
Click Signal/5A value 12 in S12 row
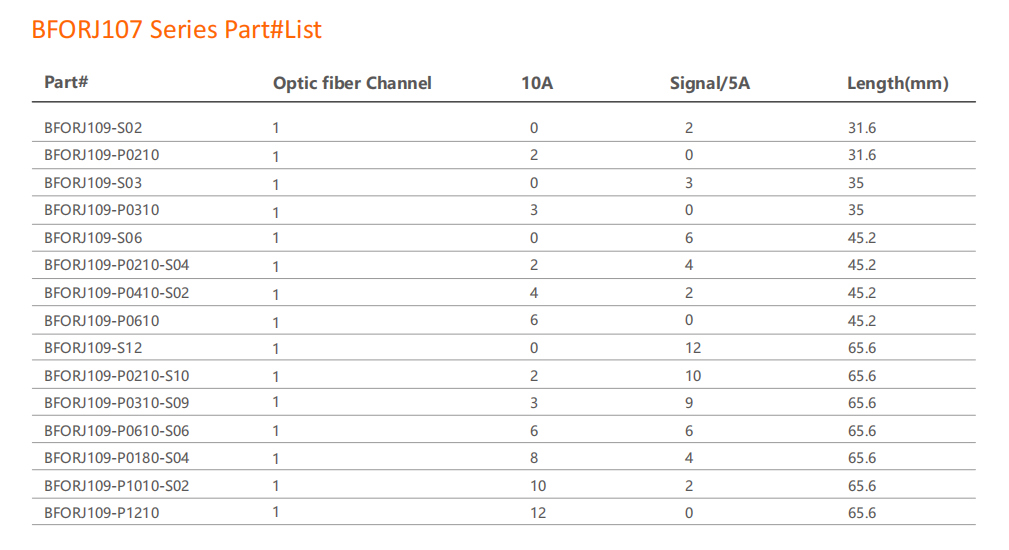pos(693,348)
